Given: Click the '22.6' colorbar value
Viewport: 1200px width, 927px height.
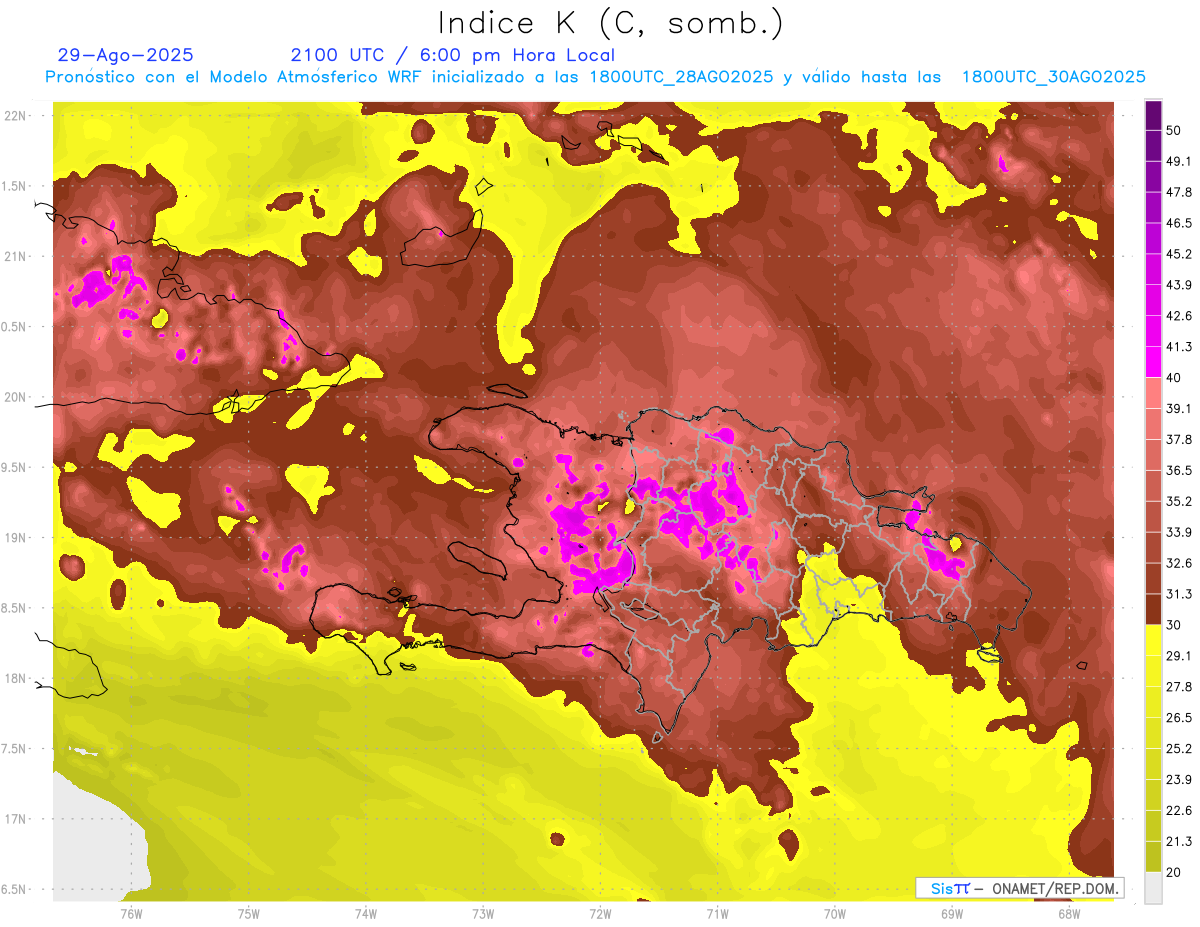Looking at the screenshot, I should click(x=1179, y=811).
